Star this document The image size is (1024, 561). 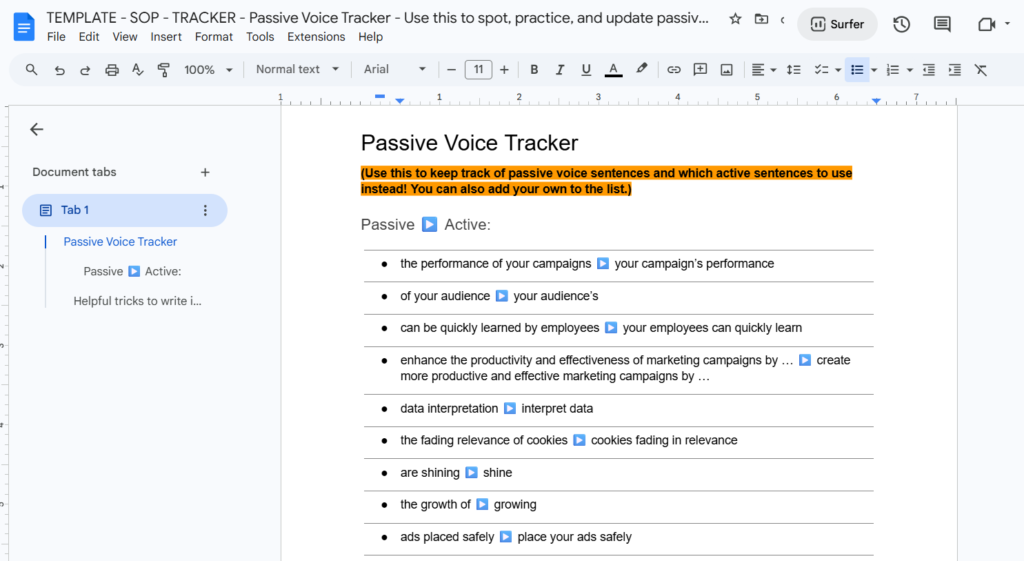[735, 19]
